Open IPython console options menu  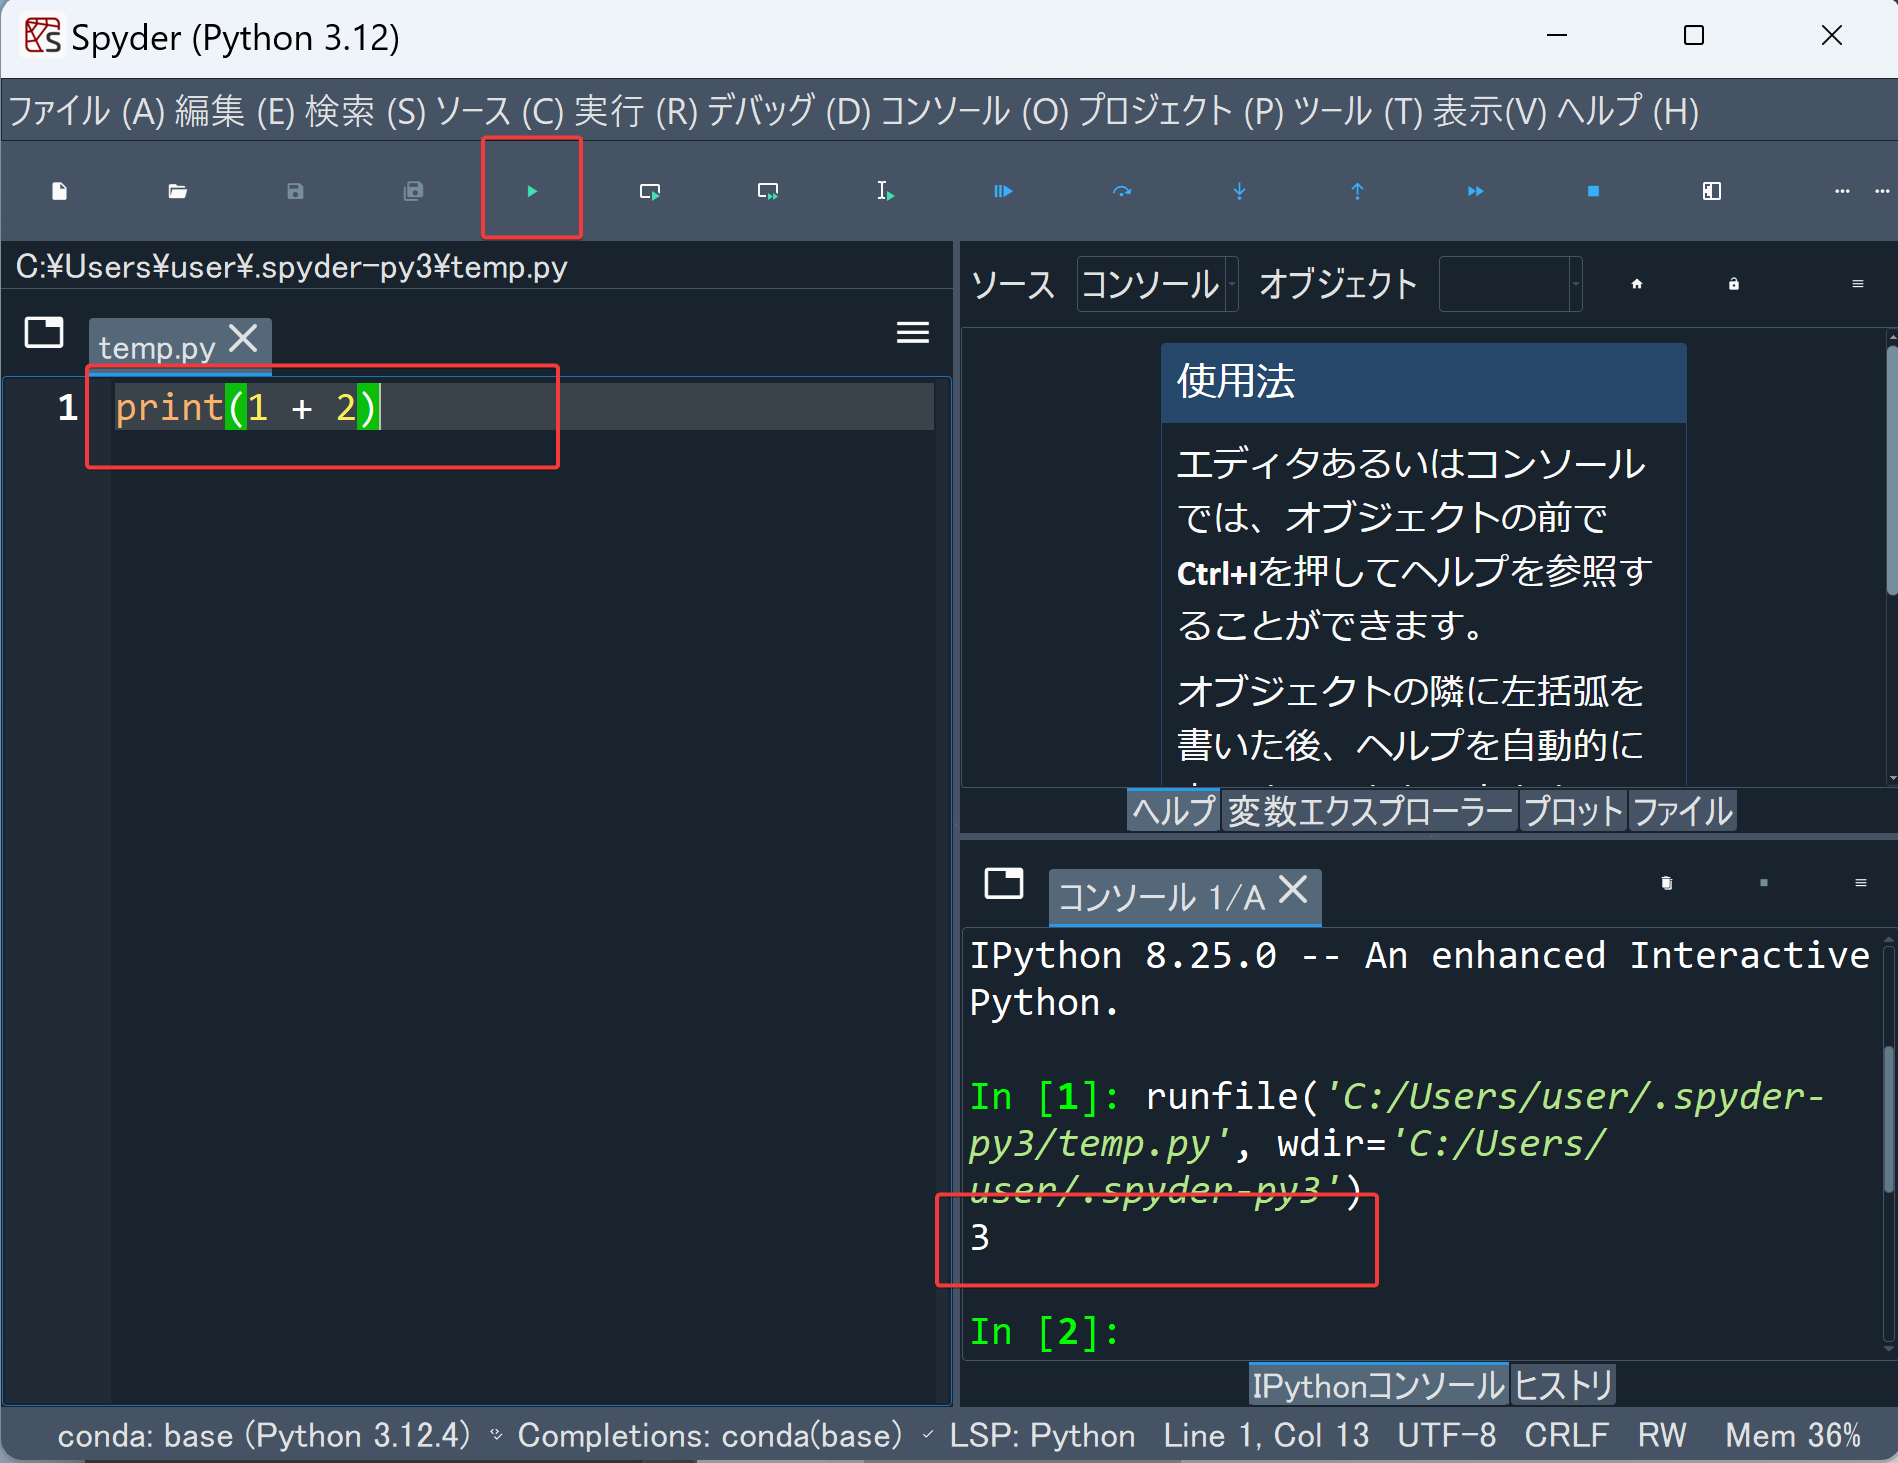1860,883
